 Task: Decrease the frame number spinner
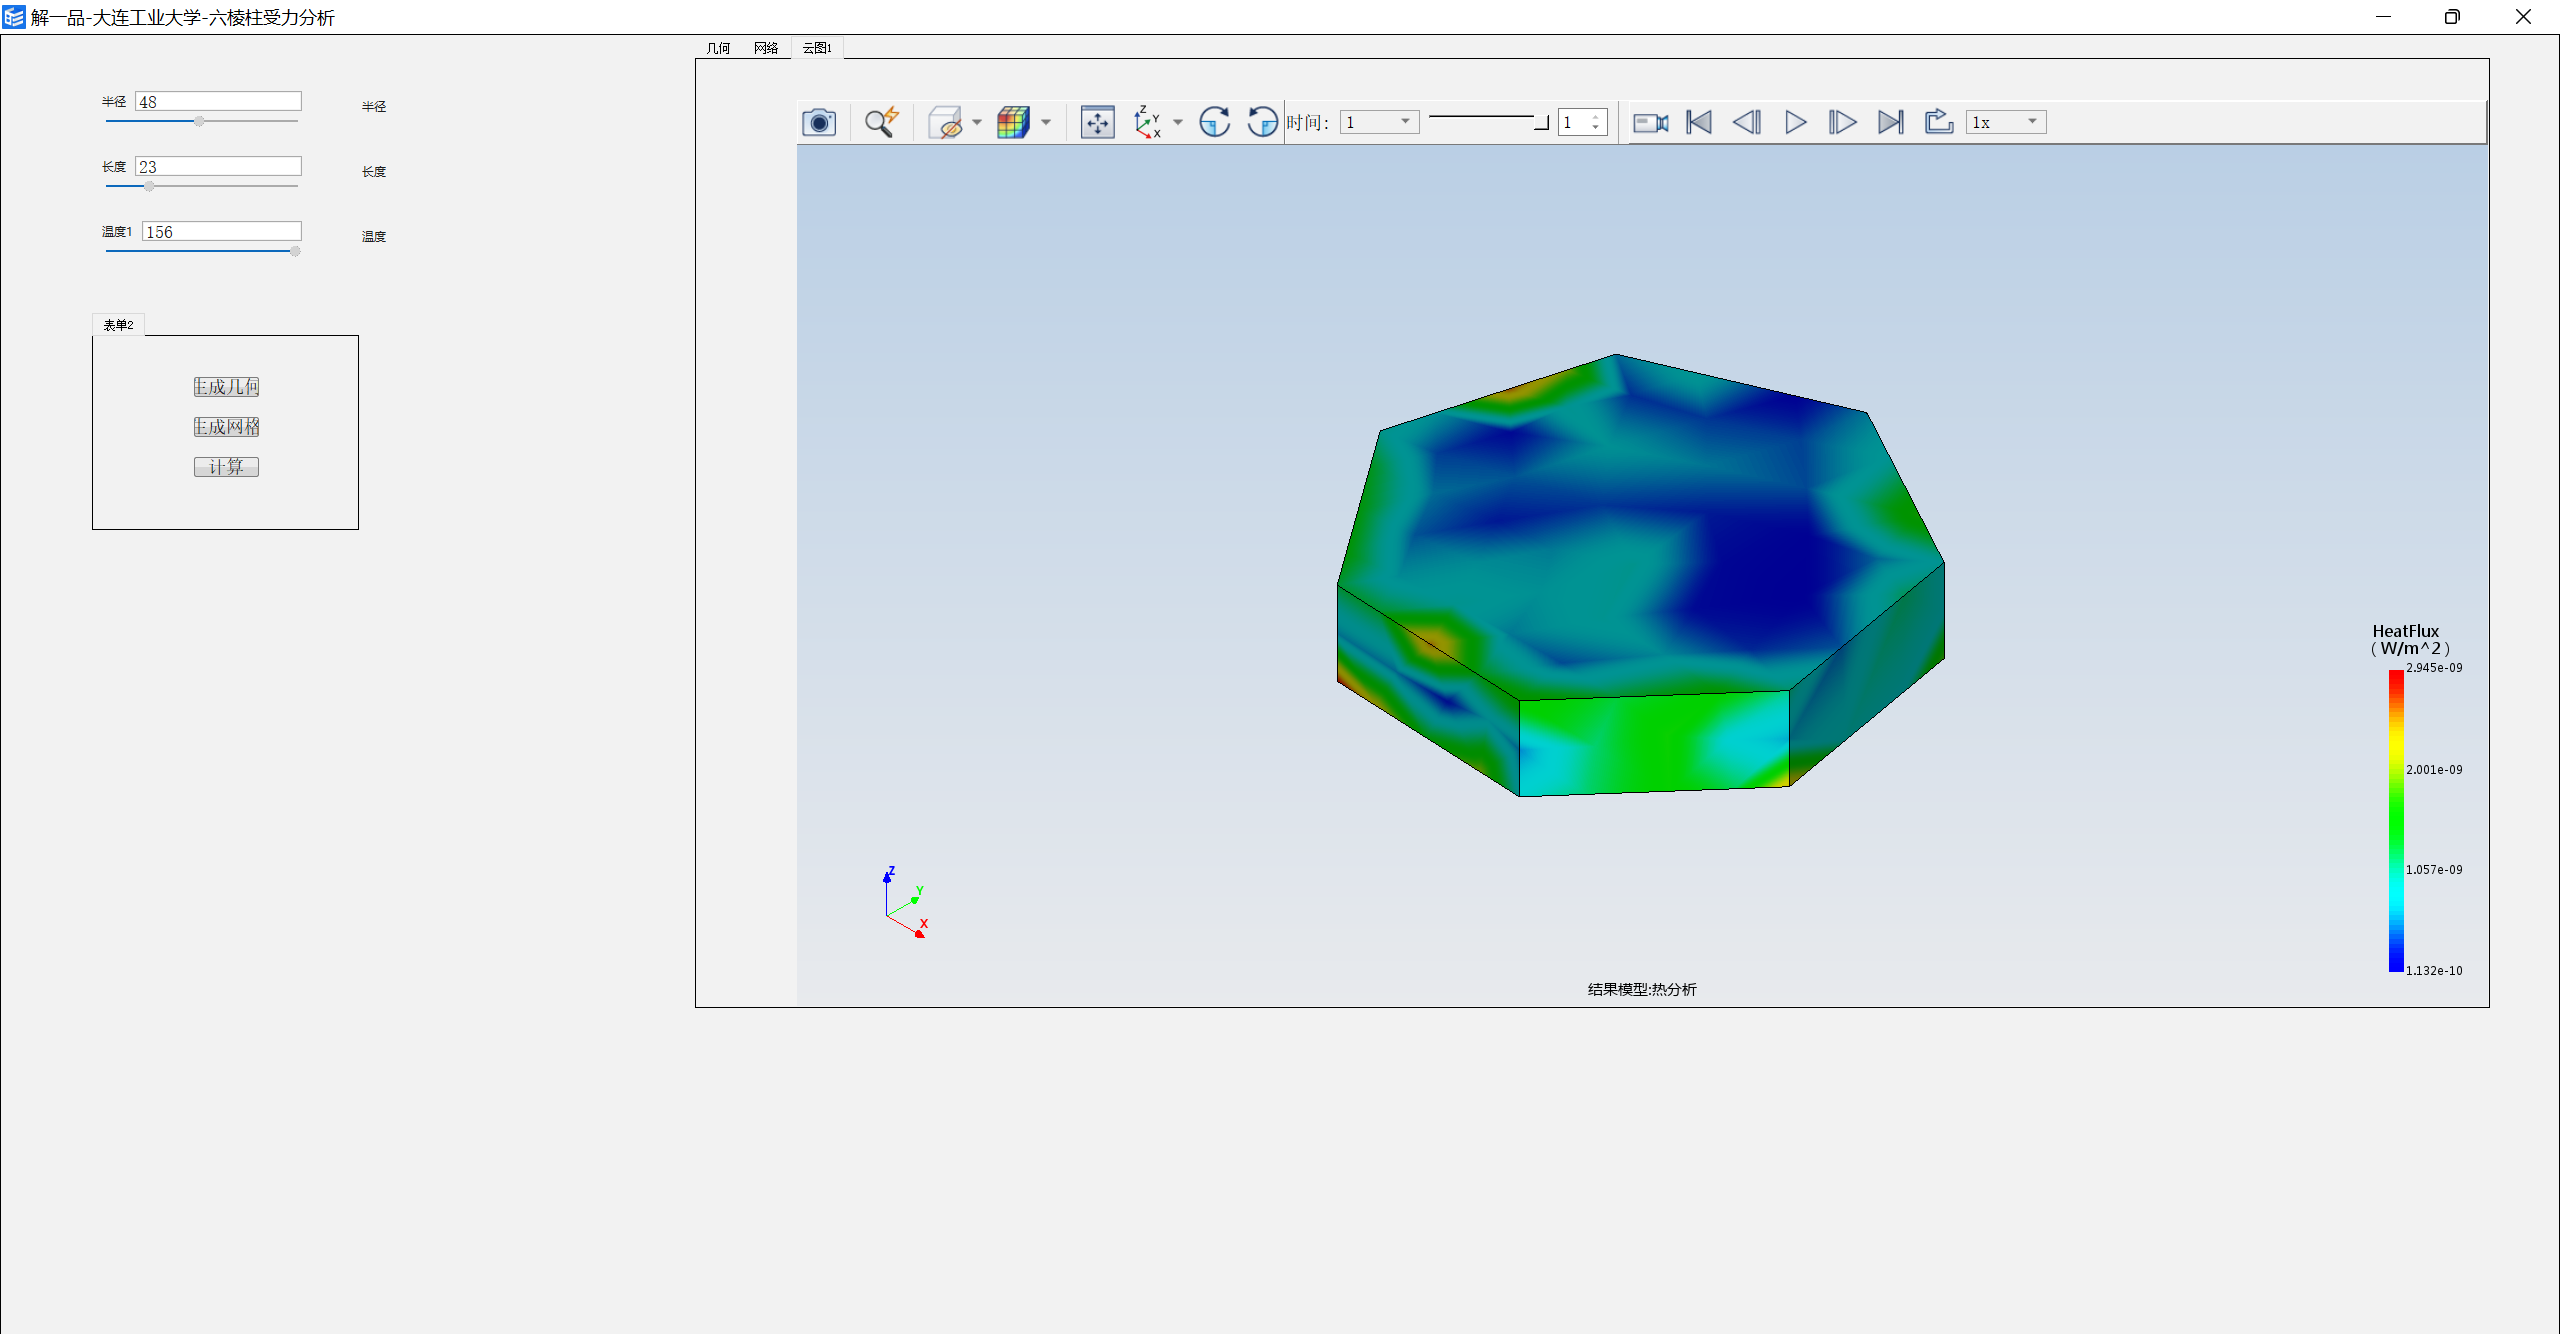[x=1596, y=128]
